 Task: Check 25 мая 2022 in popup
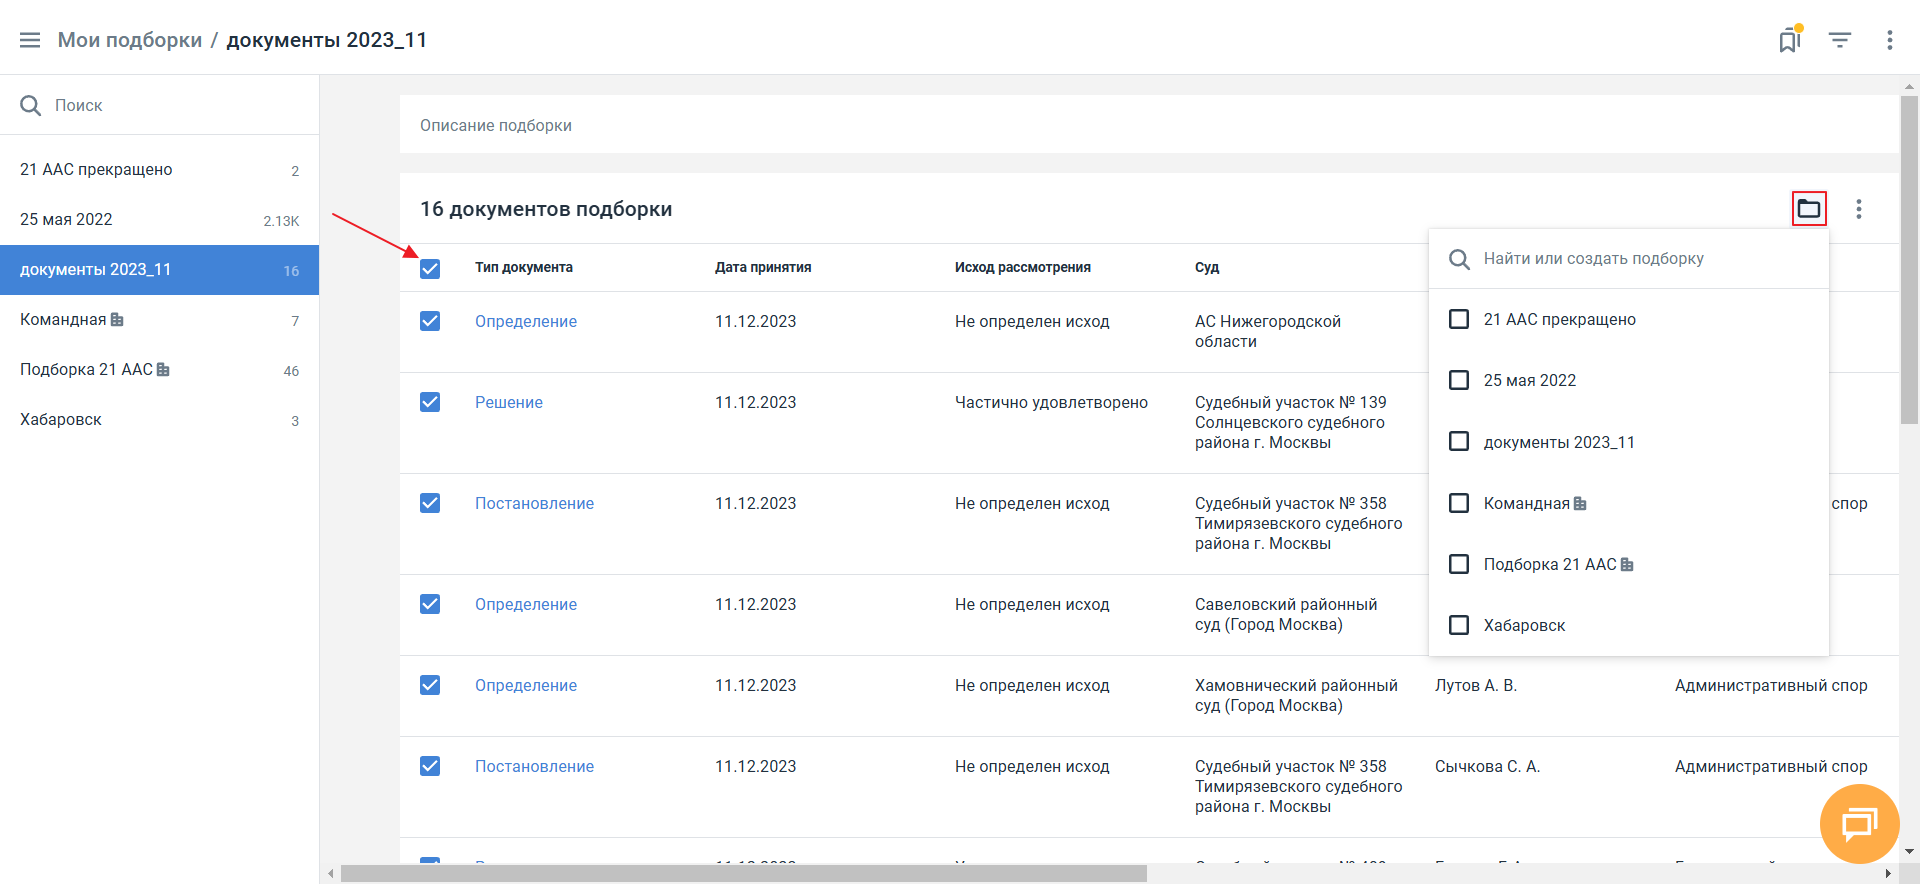pyautogui.click(x=1459, y=380)
